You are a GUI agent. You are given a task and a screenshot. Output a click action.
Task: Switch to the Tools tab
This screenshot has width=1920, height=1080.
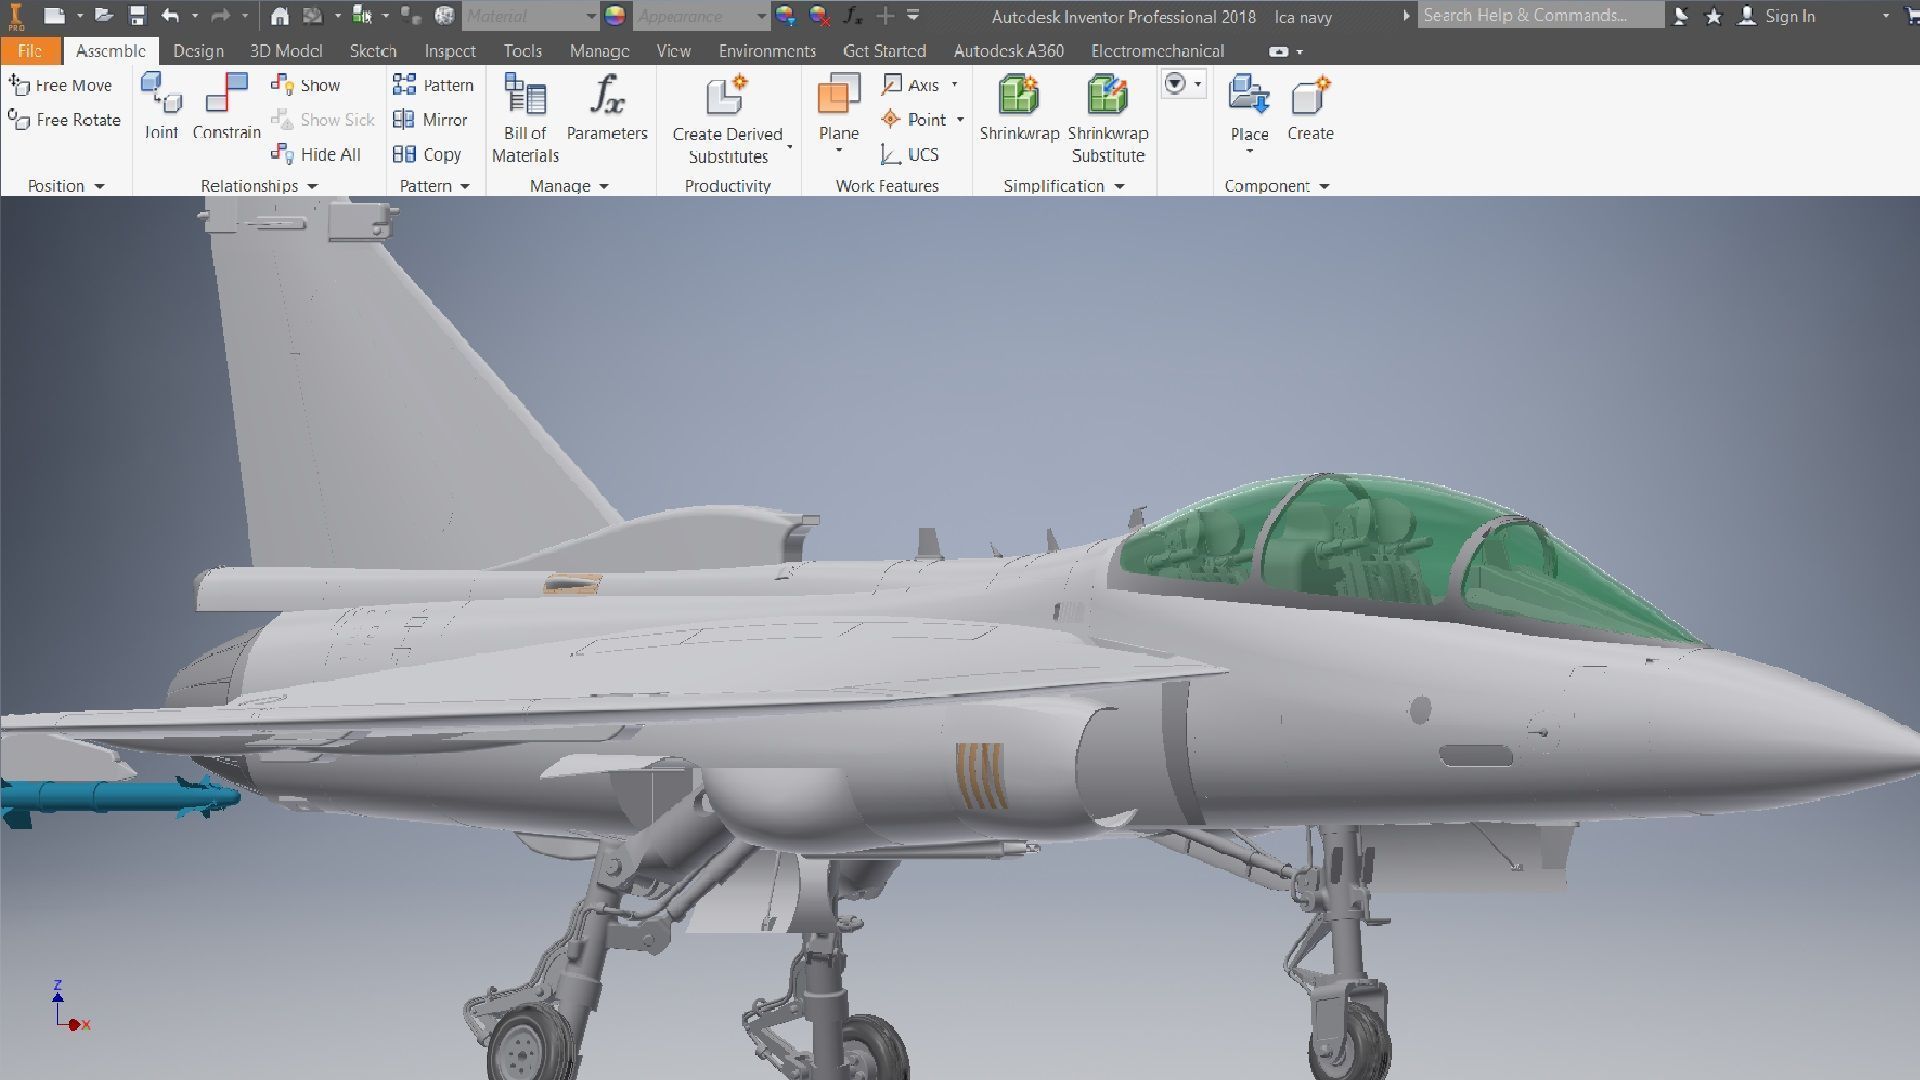(523, 51)
